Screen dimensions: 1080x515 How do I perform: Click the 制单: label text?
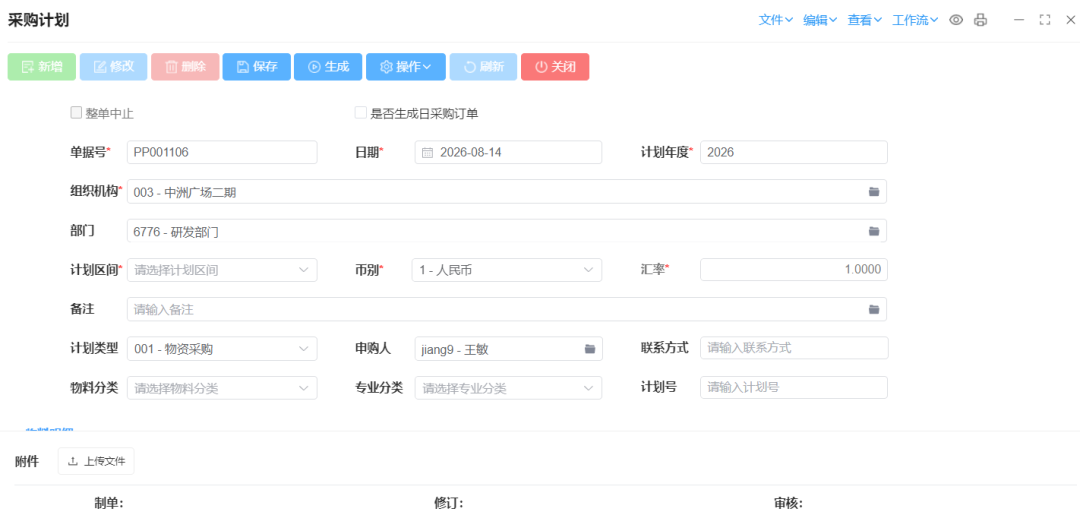[108, 503]
